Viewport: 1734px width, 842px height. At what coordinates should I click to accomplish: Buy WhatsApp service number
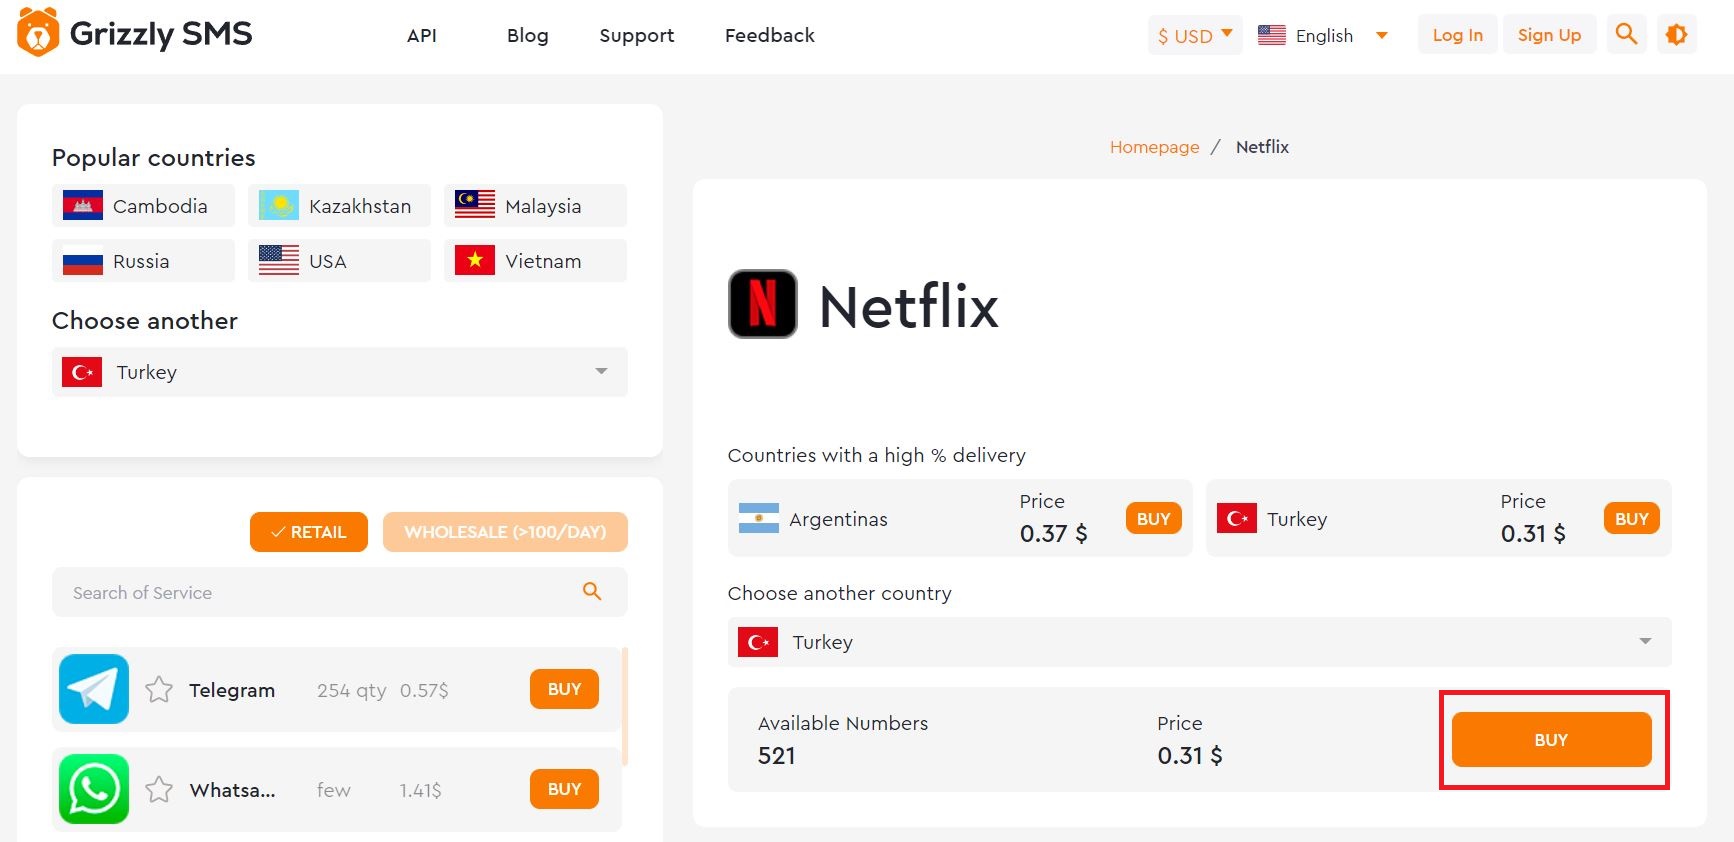564,789
